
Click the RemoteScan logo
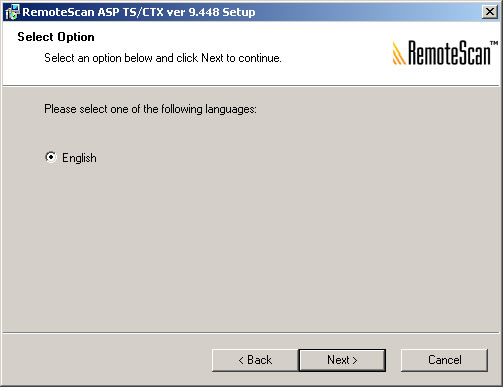[x=445, y=52]
